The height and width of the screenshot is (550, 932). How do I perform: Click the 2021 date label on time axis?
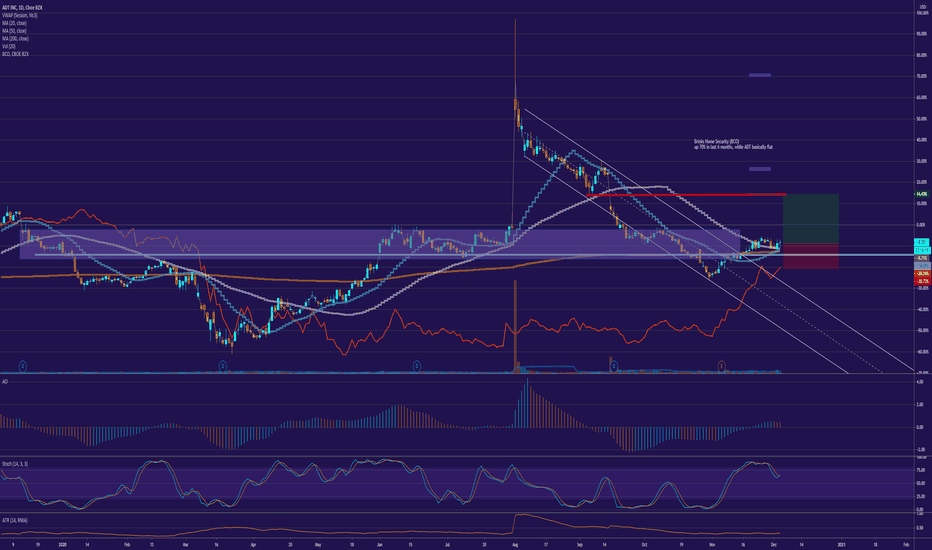point(841,544)
